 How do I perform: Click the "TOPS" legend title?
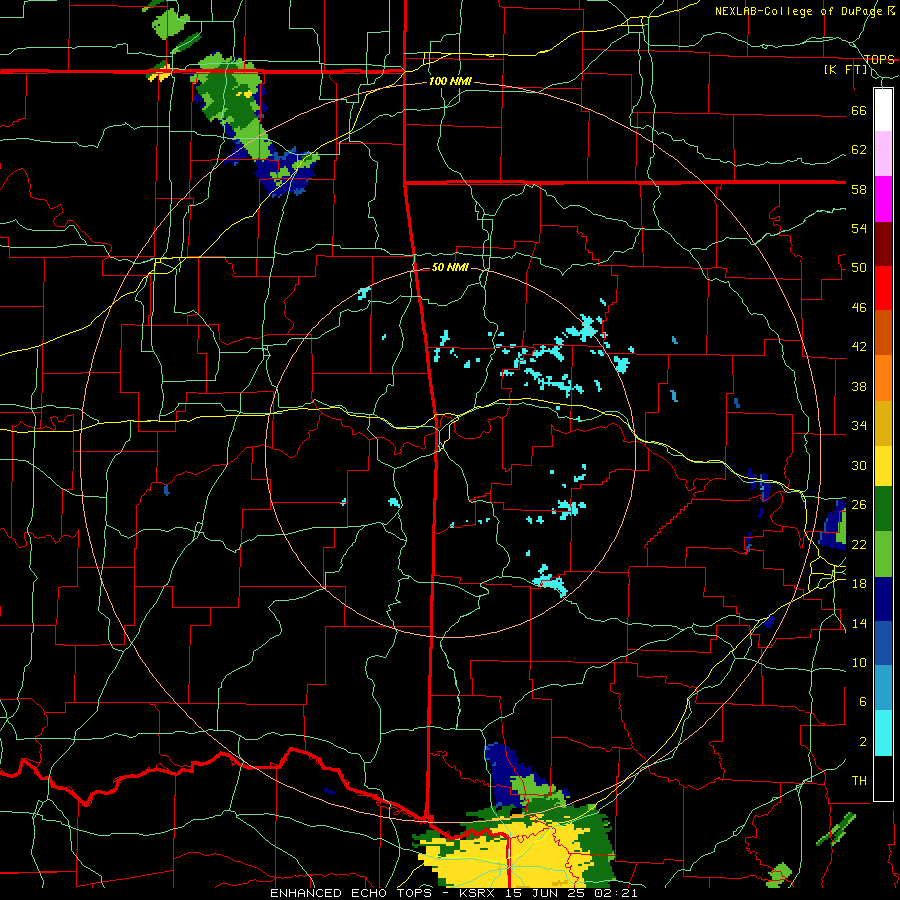pos(879,59)
